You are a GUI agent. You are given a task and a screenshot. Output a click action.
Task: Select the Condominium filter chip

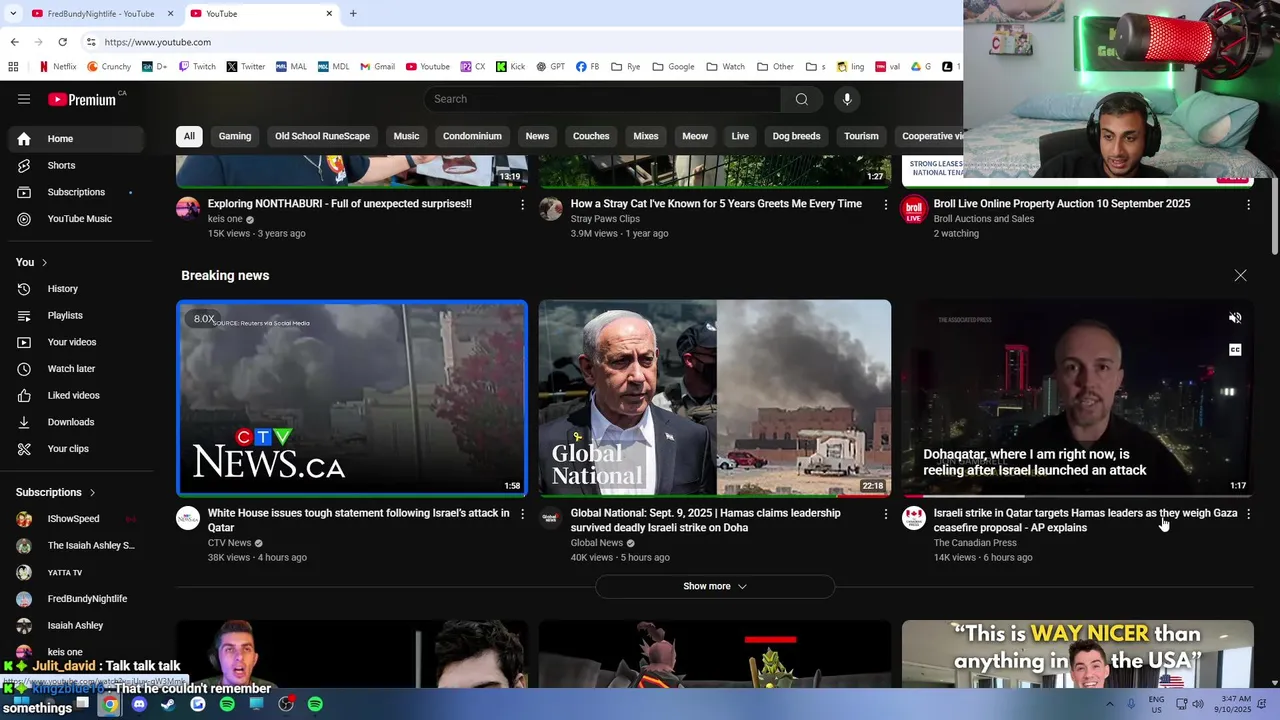click(x=472, y=136)
